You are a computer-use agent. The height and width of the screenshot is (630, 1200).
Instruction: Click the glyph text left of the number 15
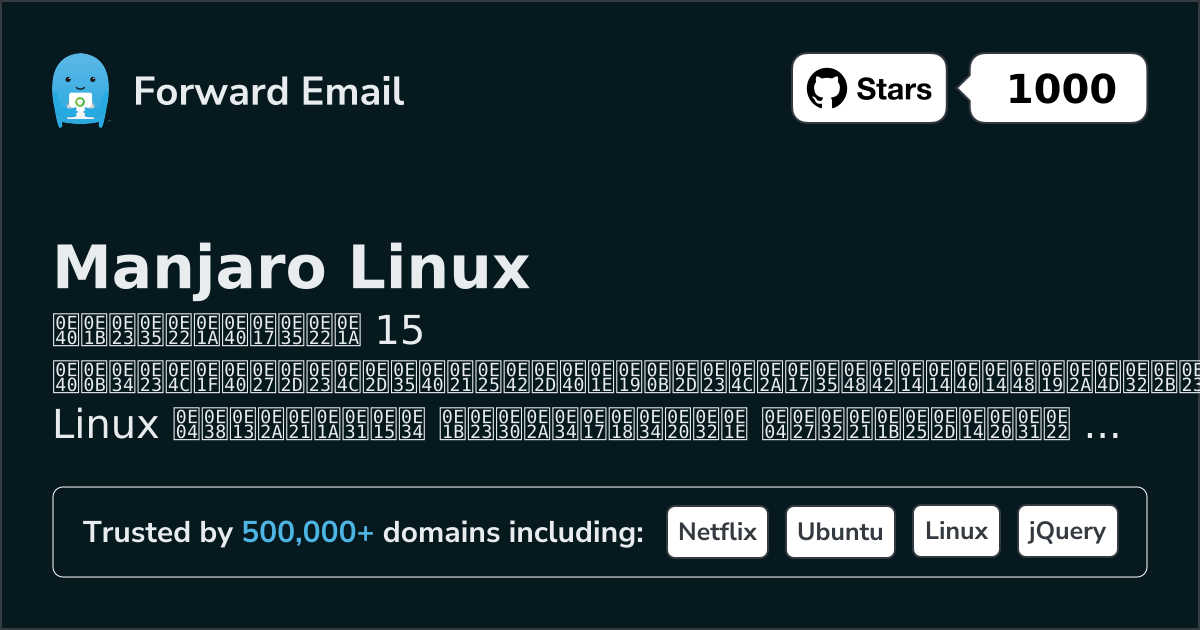pos(206,329)
